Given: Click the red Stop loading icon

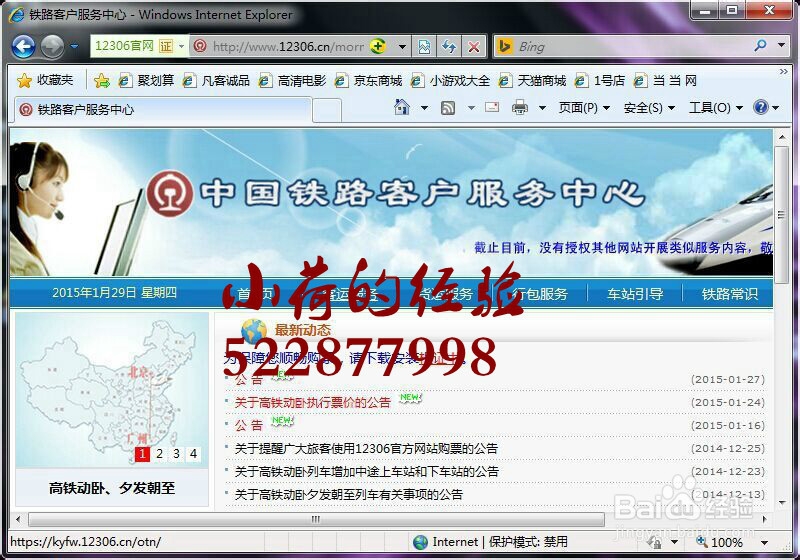Looking at the screenshot, I should click(474, 47).
